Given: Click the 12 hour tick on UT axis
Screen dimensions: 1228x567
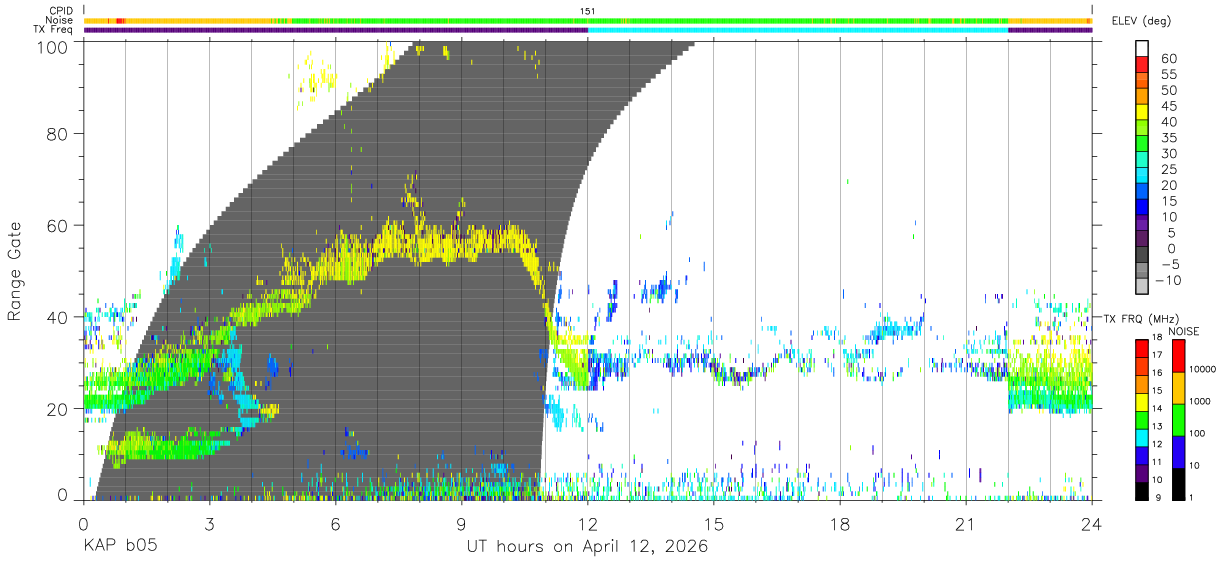Looking at the screenshot, I should [x=588, y=524].
